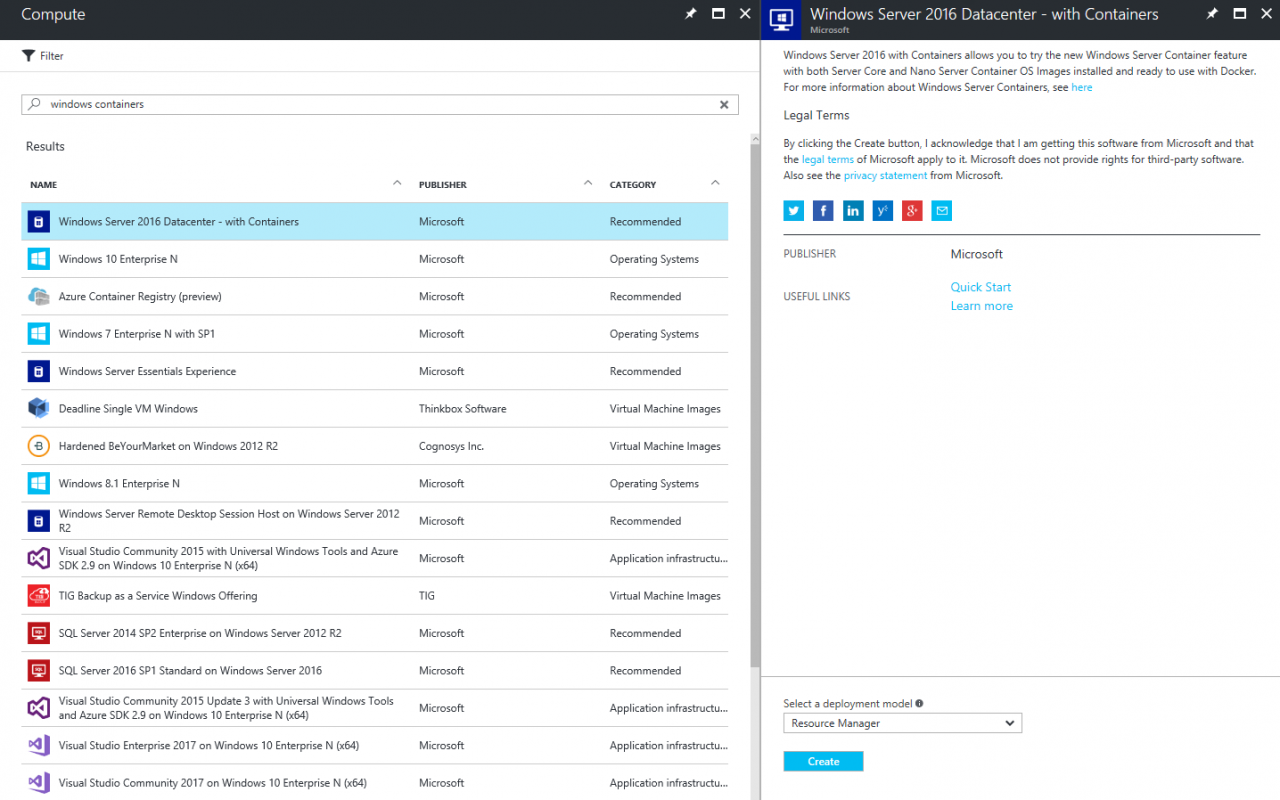Click CATEGORY column header text
Viewport: 1280px width, 800px height.
(x=633, y=185)
